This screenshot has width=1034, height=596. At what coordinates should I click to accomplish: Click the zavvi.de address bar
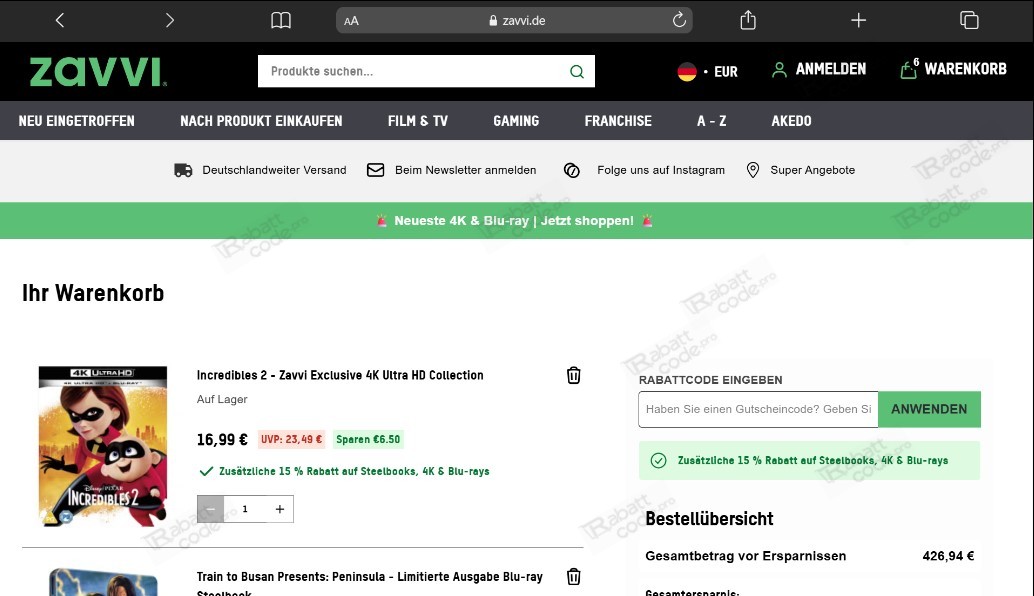(x=514, y=20)
